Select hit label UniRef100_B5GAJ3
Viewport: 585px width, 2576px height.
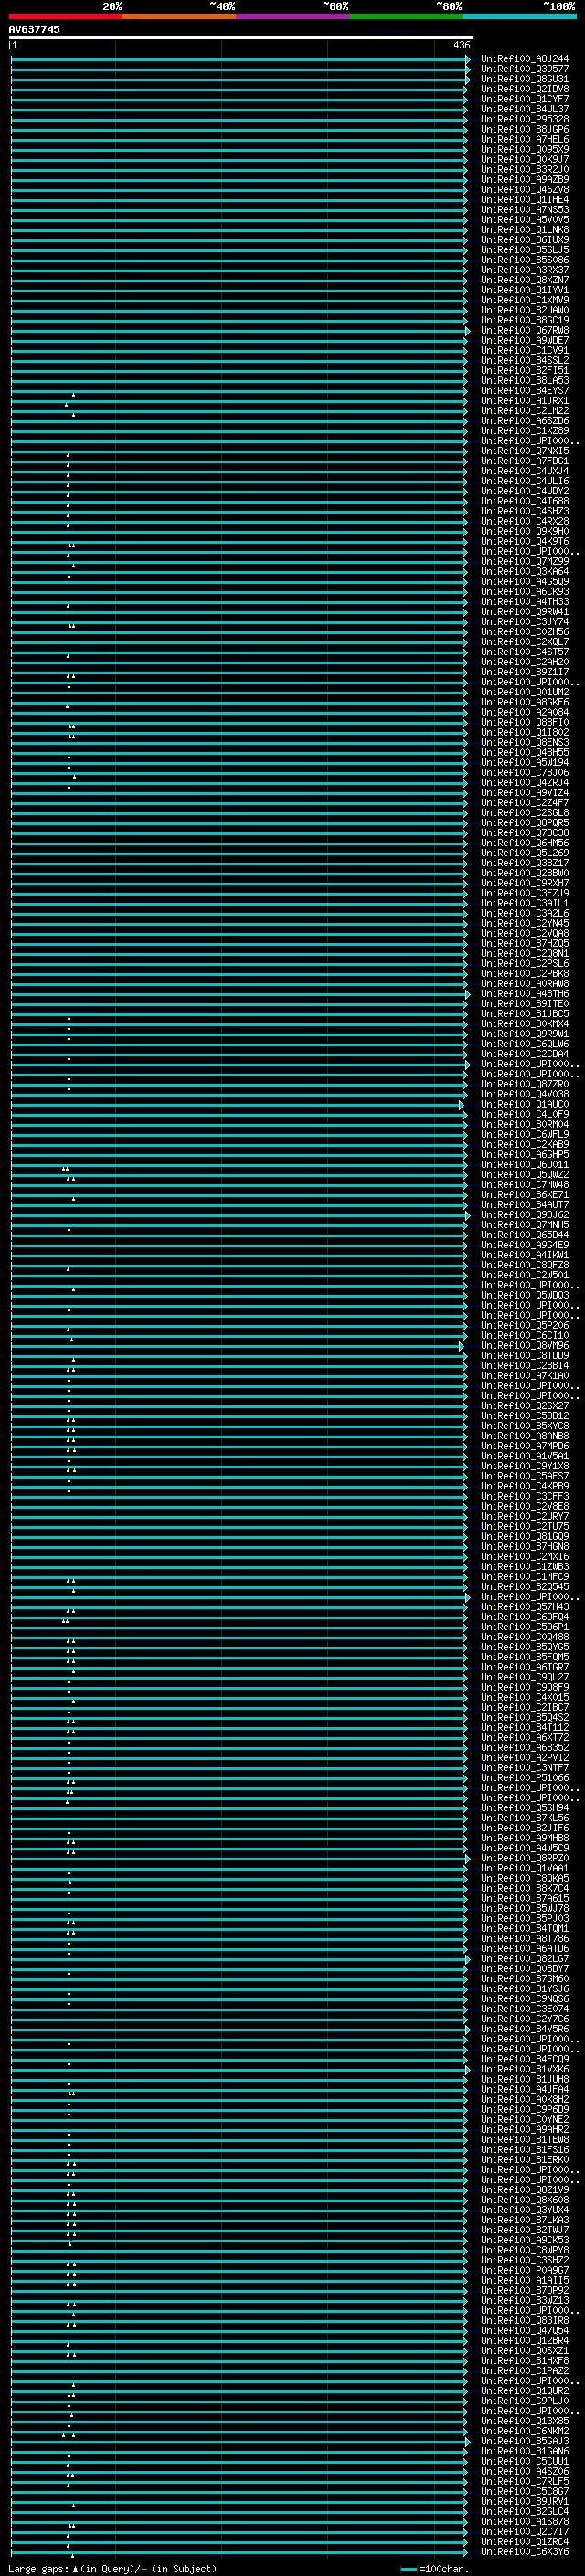pyautogui.click(x=524, y=2441)
